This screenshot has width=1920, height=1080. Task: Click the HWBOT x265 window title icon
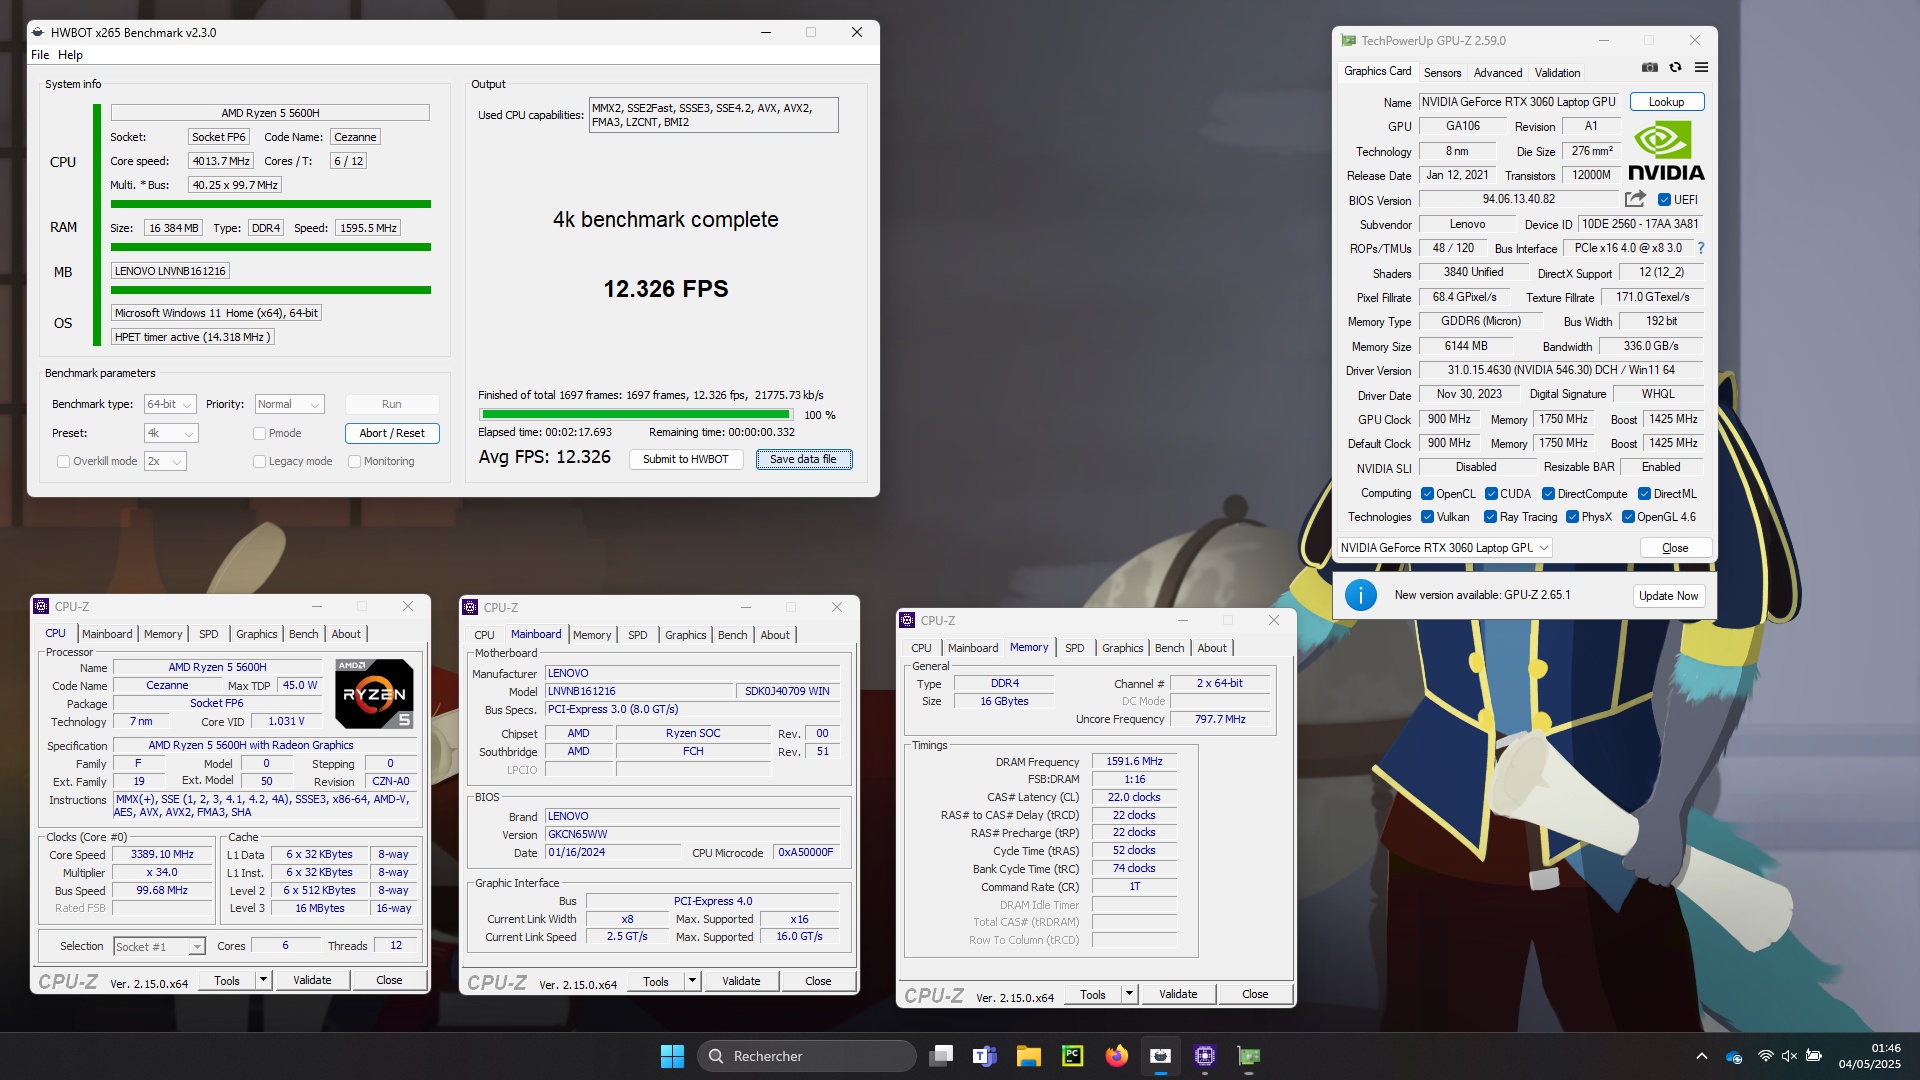coord(38,32)
